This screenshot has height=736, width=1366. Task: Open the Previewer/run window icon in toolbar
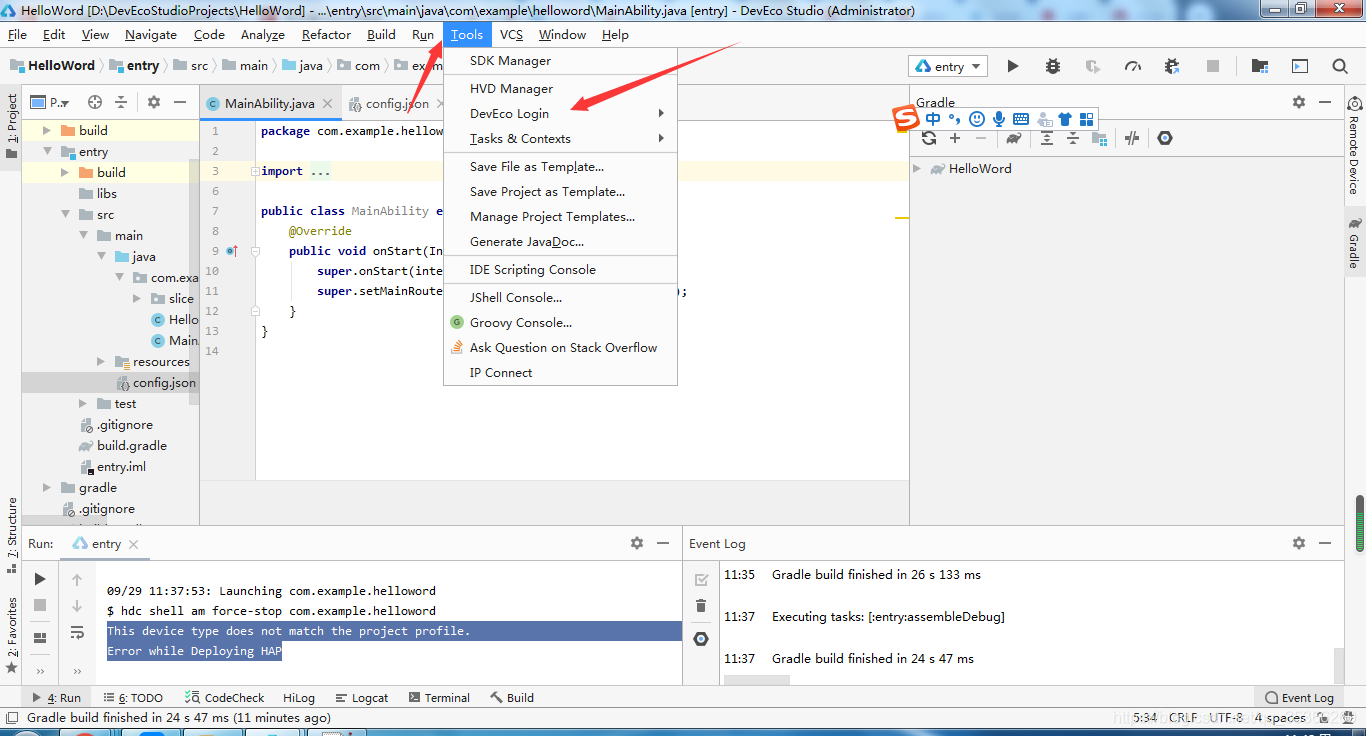click(1300, 66)
